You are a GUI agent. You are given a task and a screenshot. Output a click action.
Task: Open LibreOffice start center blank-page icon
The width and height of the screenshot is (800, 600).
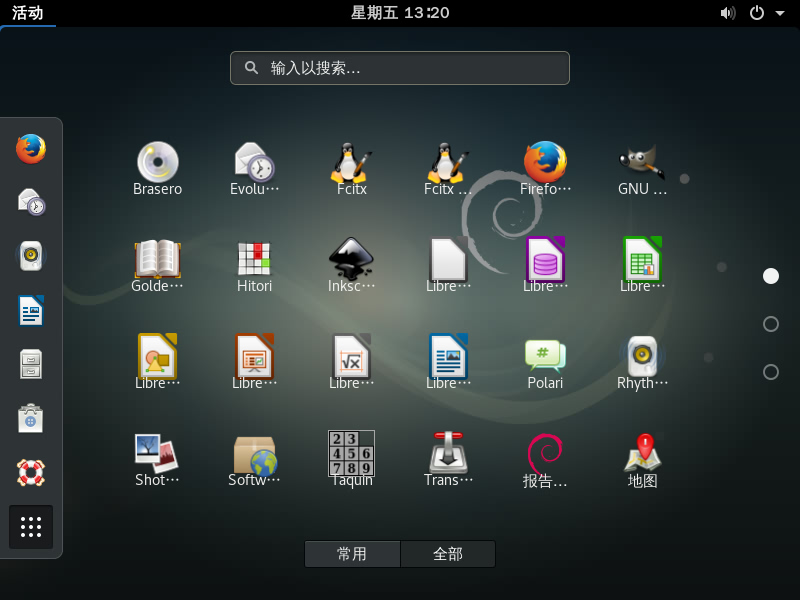(x=448, y=265)
